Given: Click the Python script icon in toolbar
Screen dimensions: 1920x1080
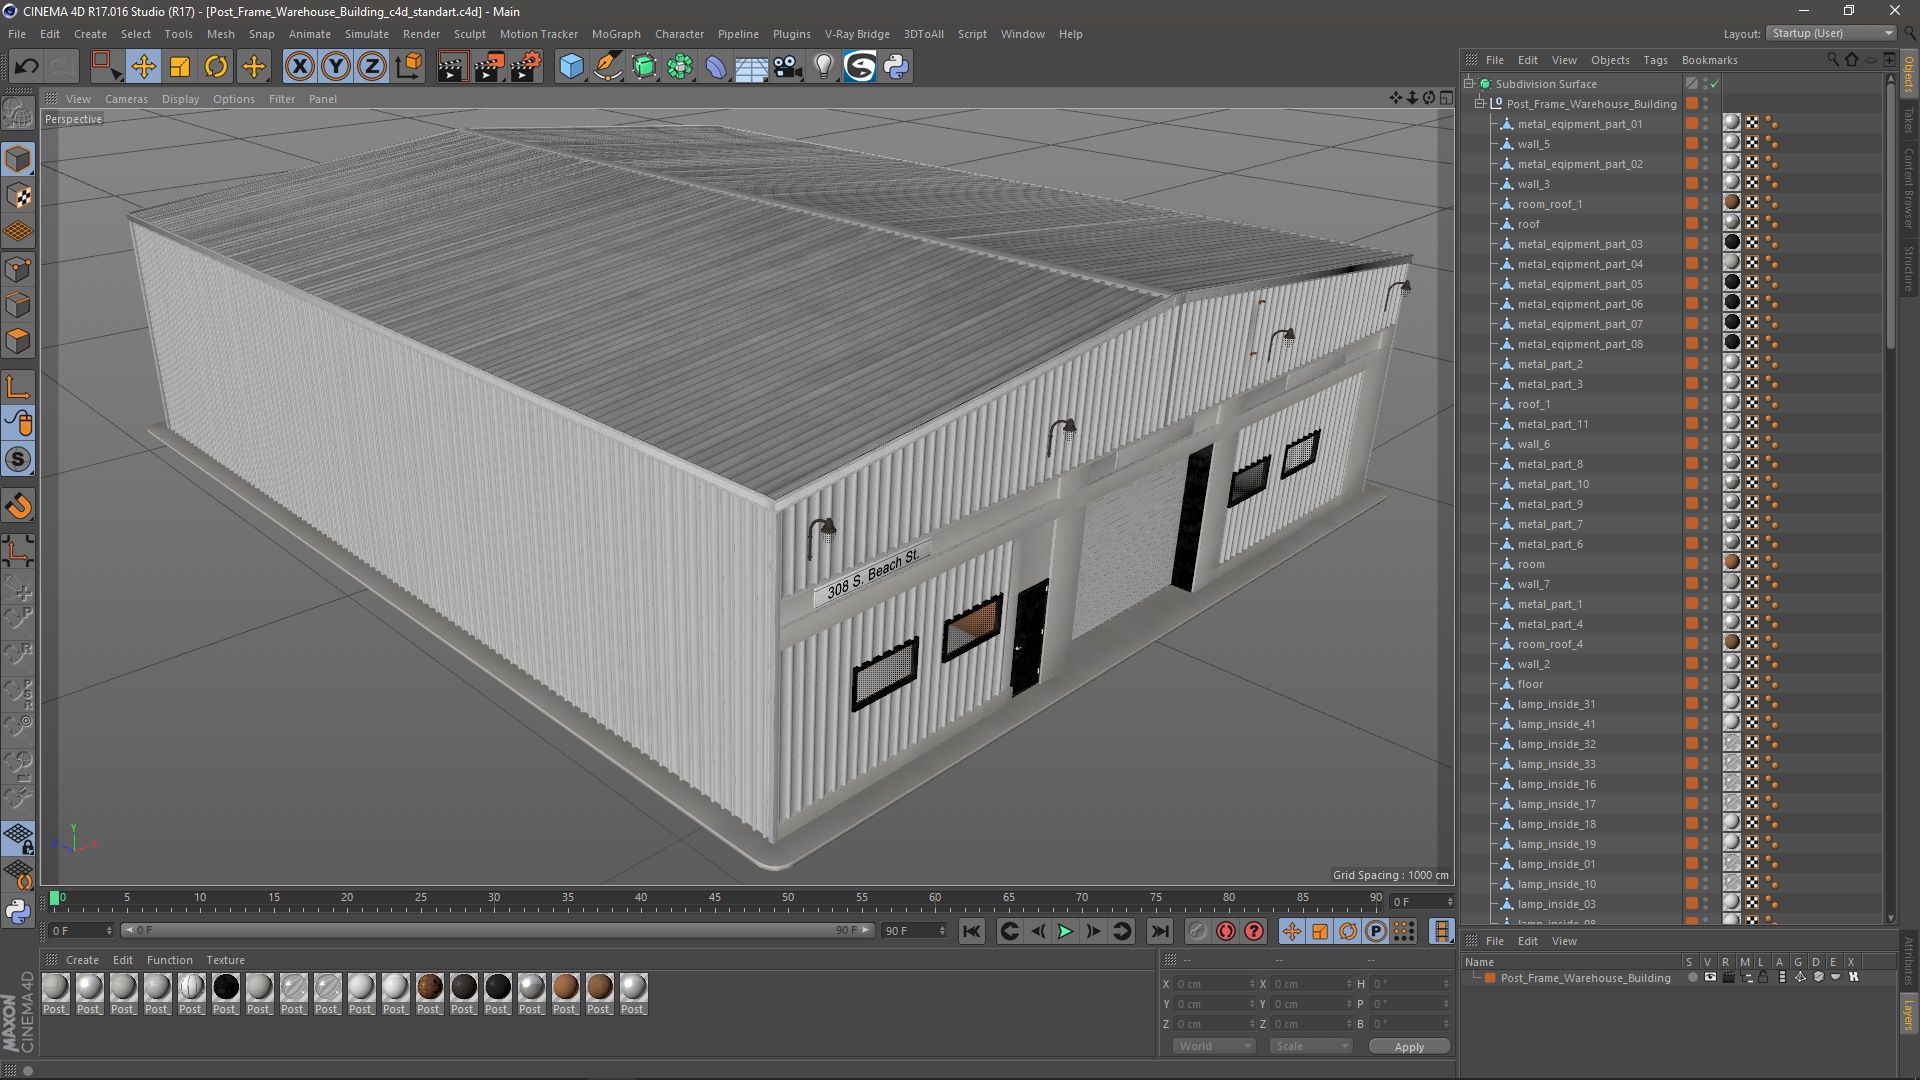Looking at the screenshot, I should (x=896, y=67).
